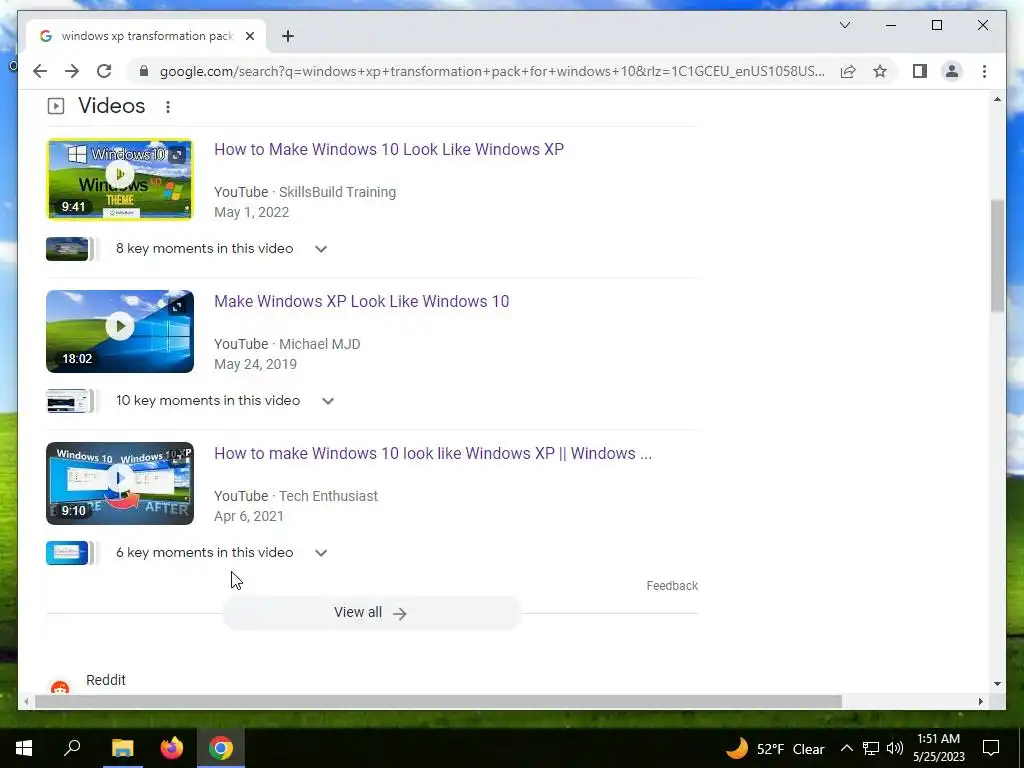Image resolution: width=1024 pixels, height=768 pixels.
Task: Open the weather widget showing 52°F Clear
Action: 775,748
